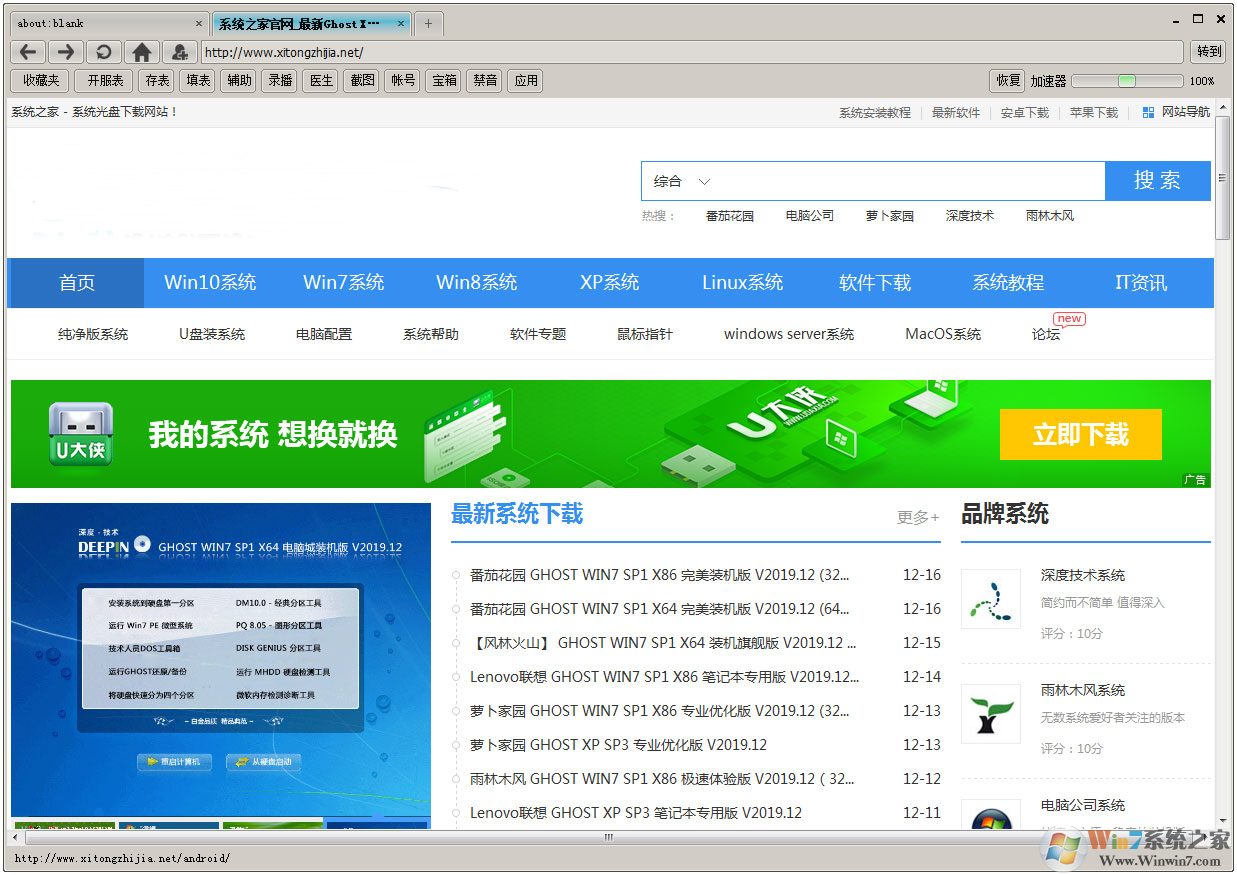This screenshot has height=875, width=1237.
Task: Open the 截图 (screenshot) tool
Action: 361,81
